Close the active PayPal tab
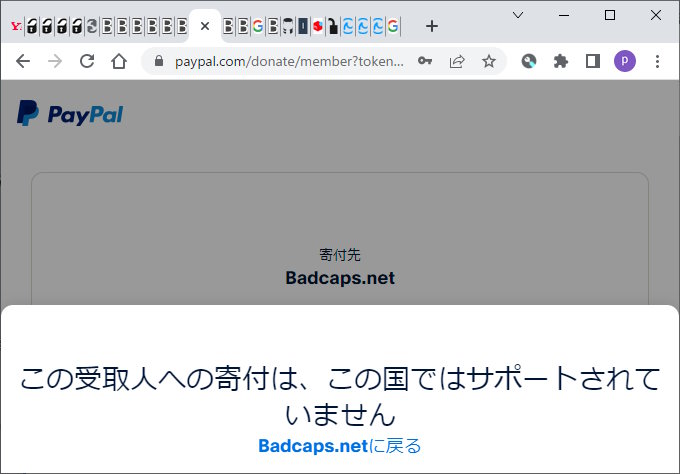 click(205, 26)
